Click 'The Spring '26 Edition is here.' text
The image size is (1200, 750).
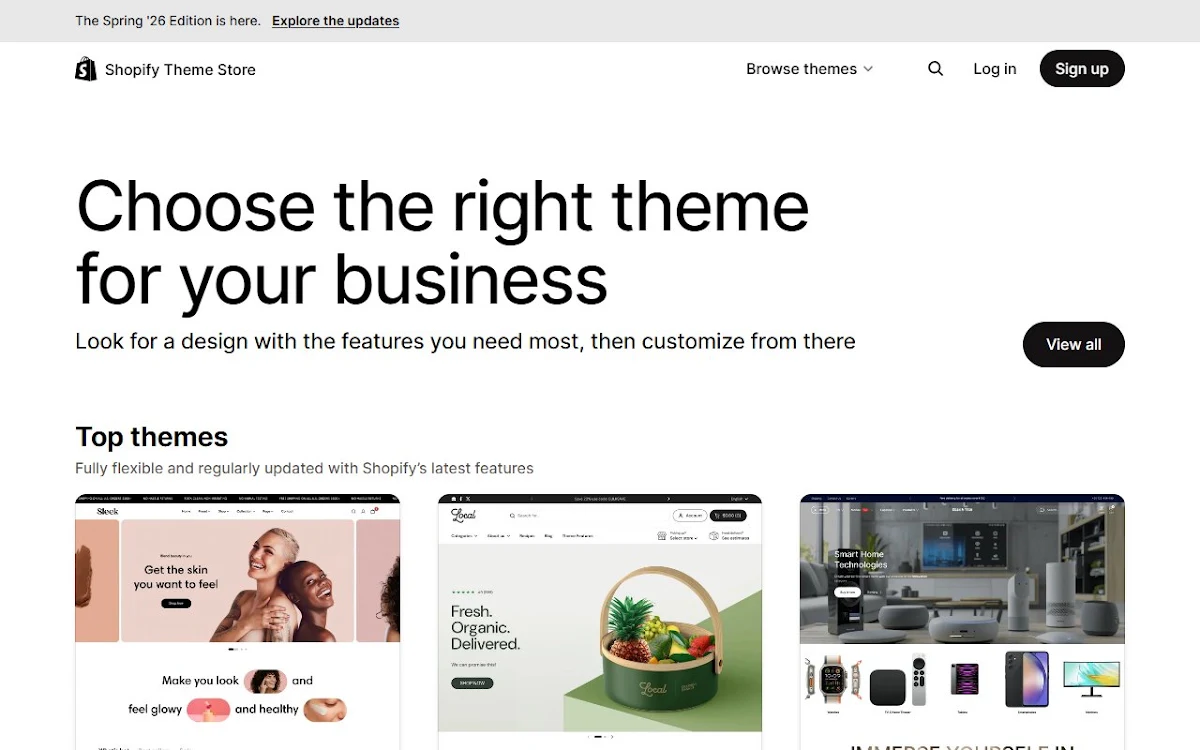coord(168,21)
